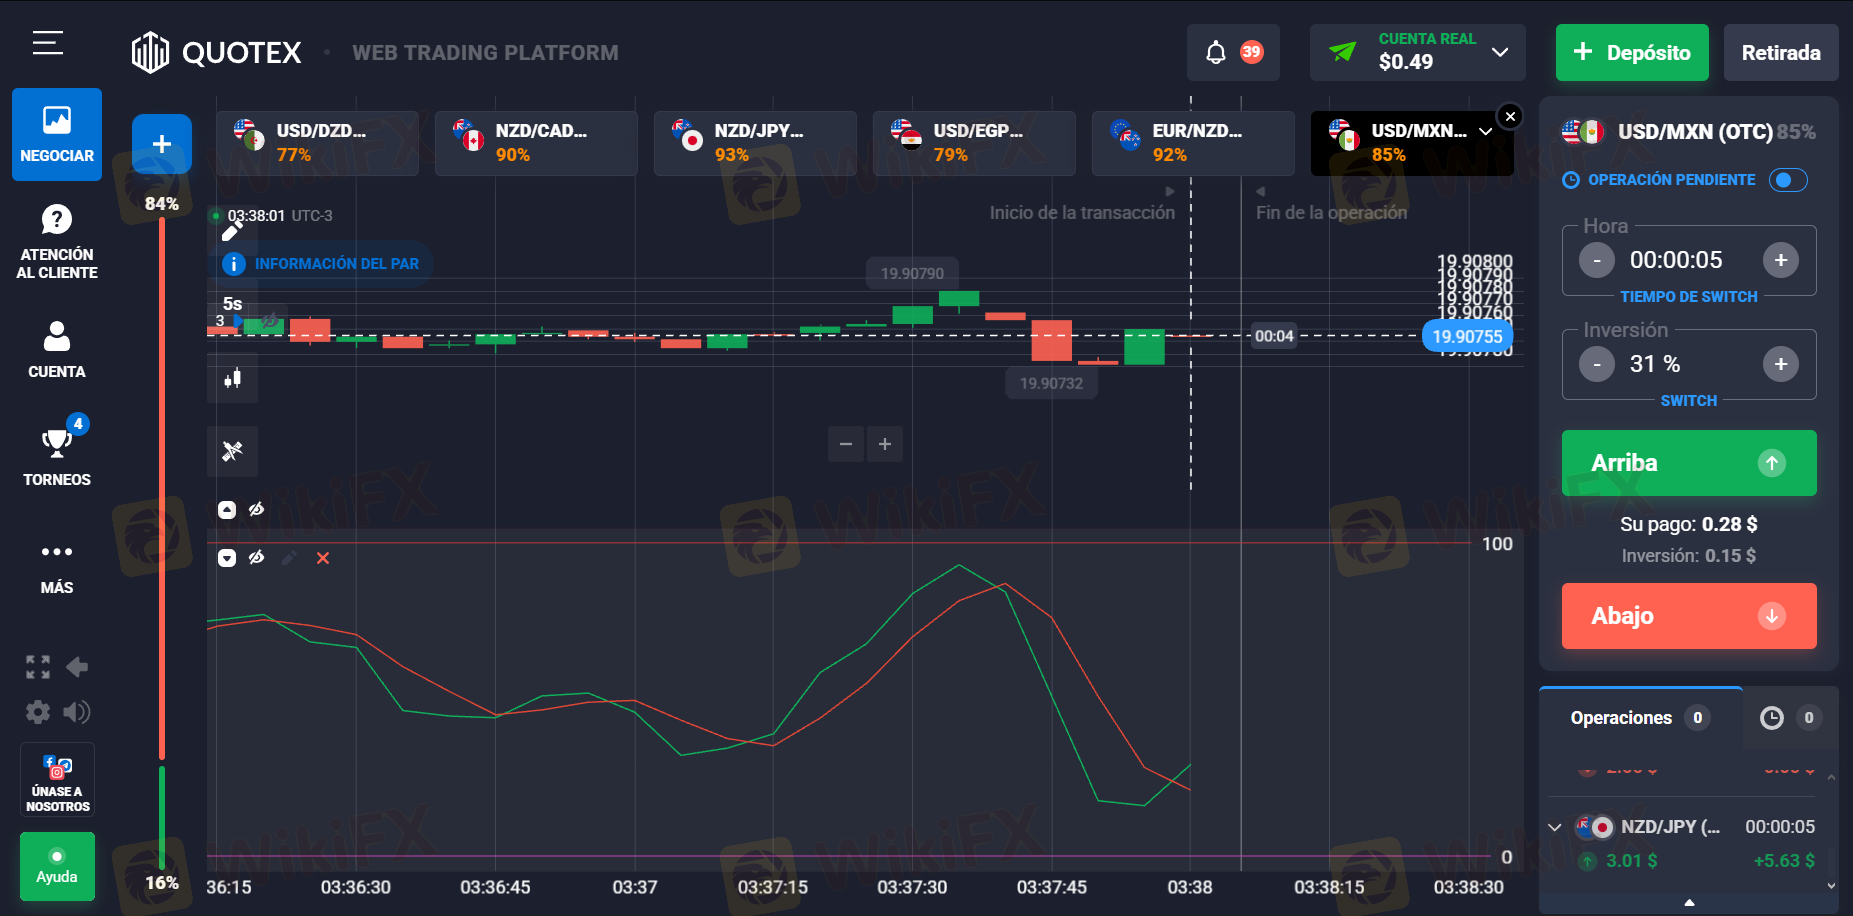Open the Cuenta account section
The height and width of the screenshot is (916, 1853).
click(x=57, y=349)
